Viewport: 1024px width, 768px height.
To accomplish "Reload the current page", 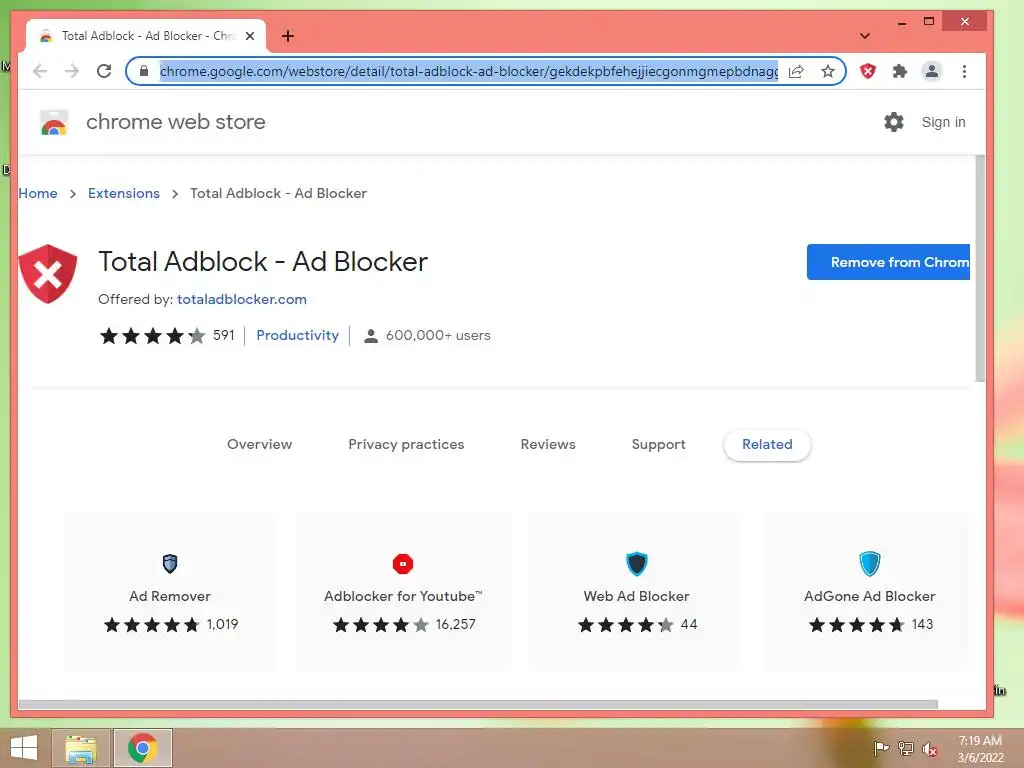I will tap(104, 71).
